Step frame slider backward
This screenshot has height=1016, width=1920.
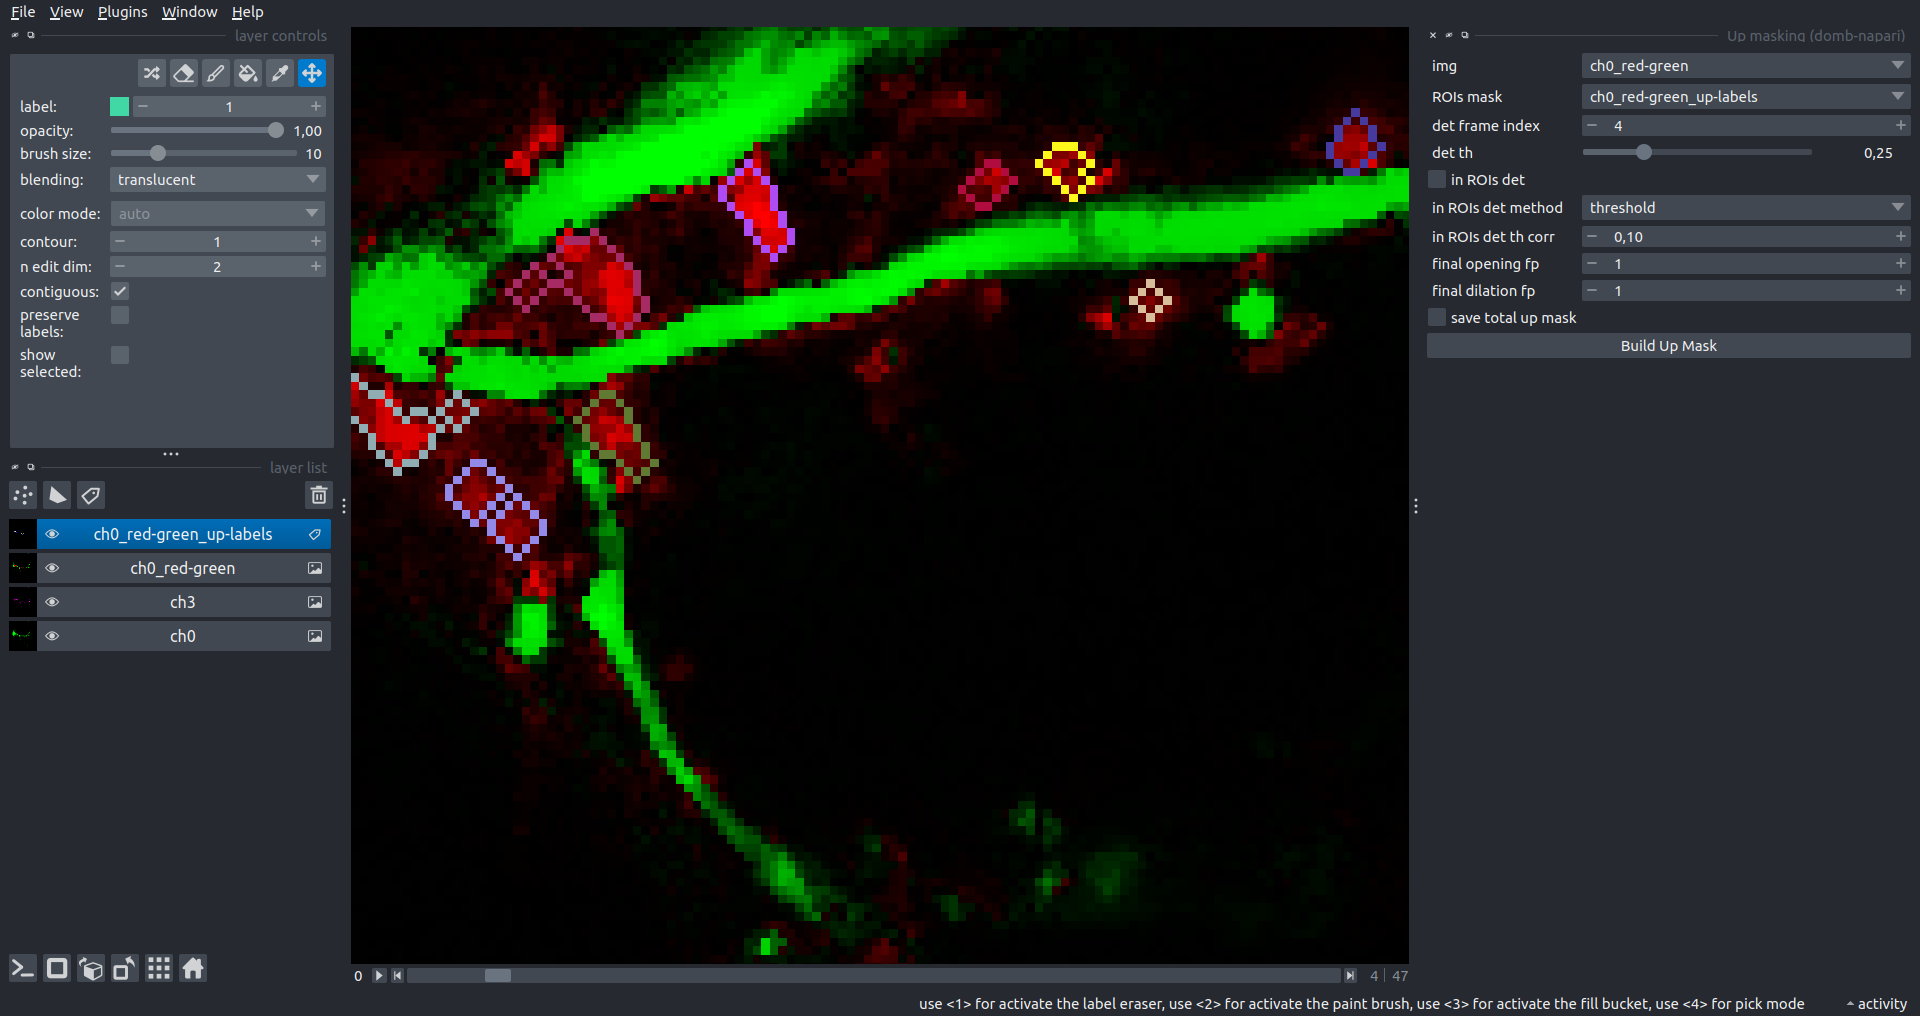pyautogui.click(x=398, y=976)
